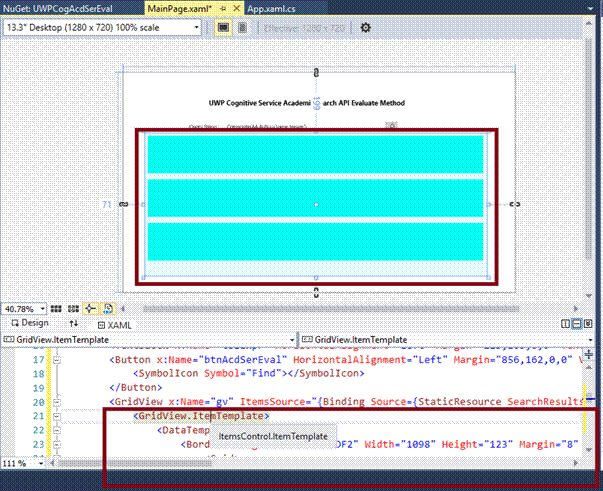Select the Design pane tab
This screenshot has width=603, height=491.
click(x=29, y=324)
